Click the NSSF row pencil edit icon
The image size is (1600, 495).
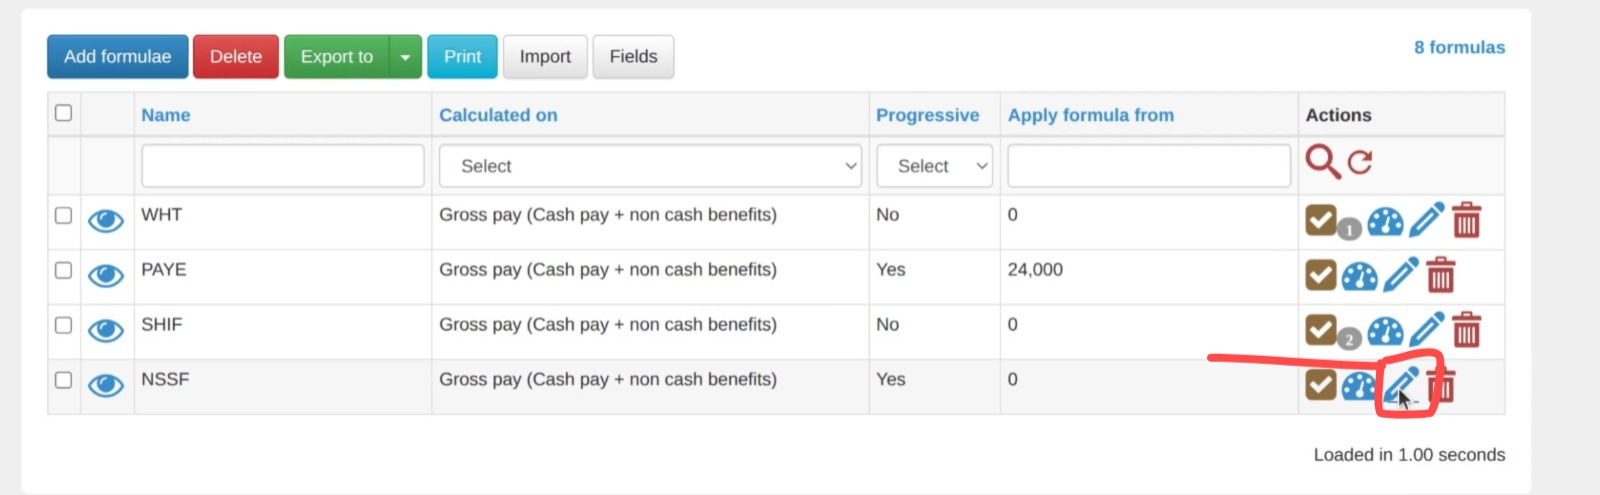1401,384
